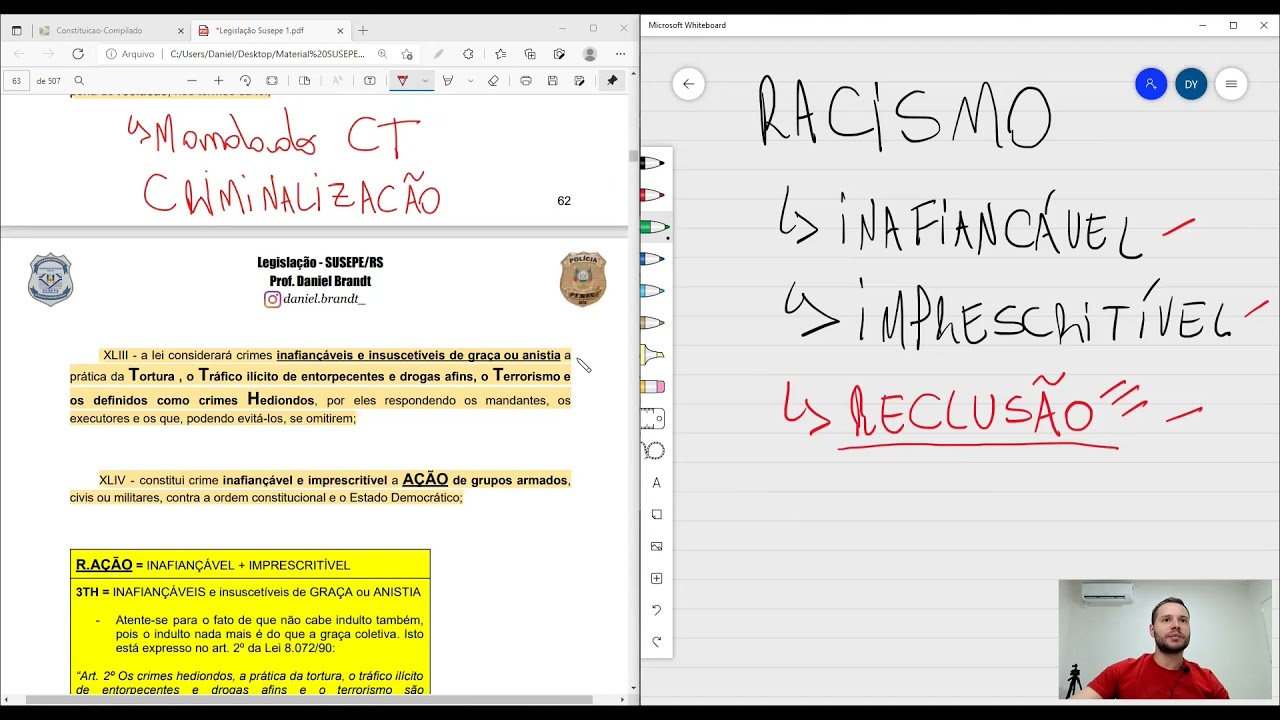Image resolution: width=1280 pixels, height=720 pixels.
Task: Open browser essentials icon
Action: click(559, 54)
